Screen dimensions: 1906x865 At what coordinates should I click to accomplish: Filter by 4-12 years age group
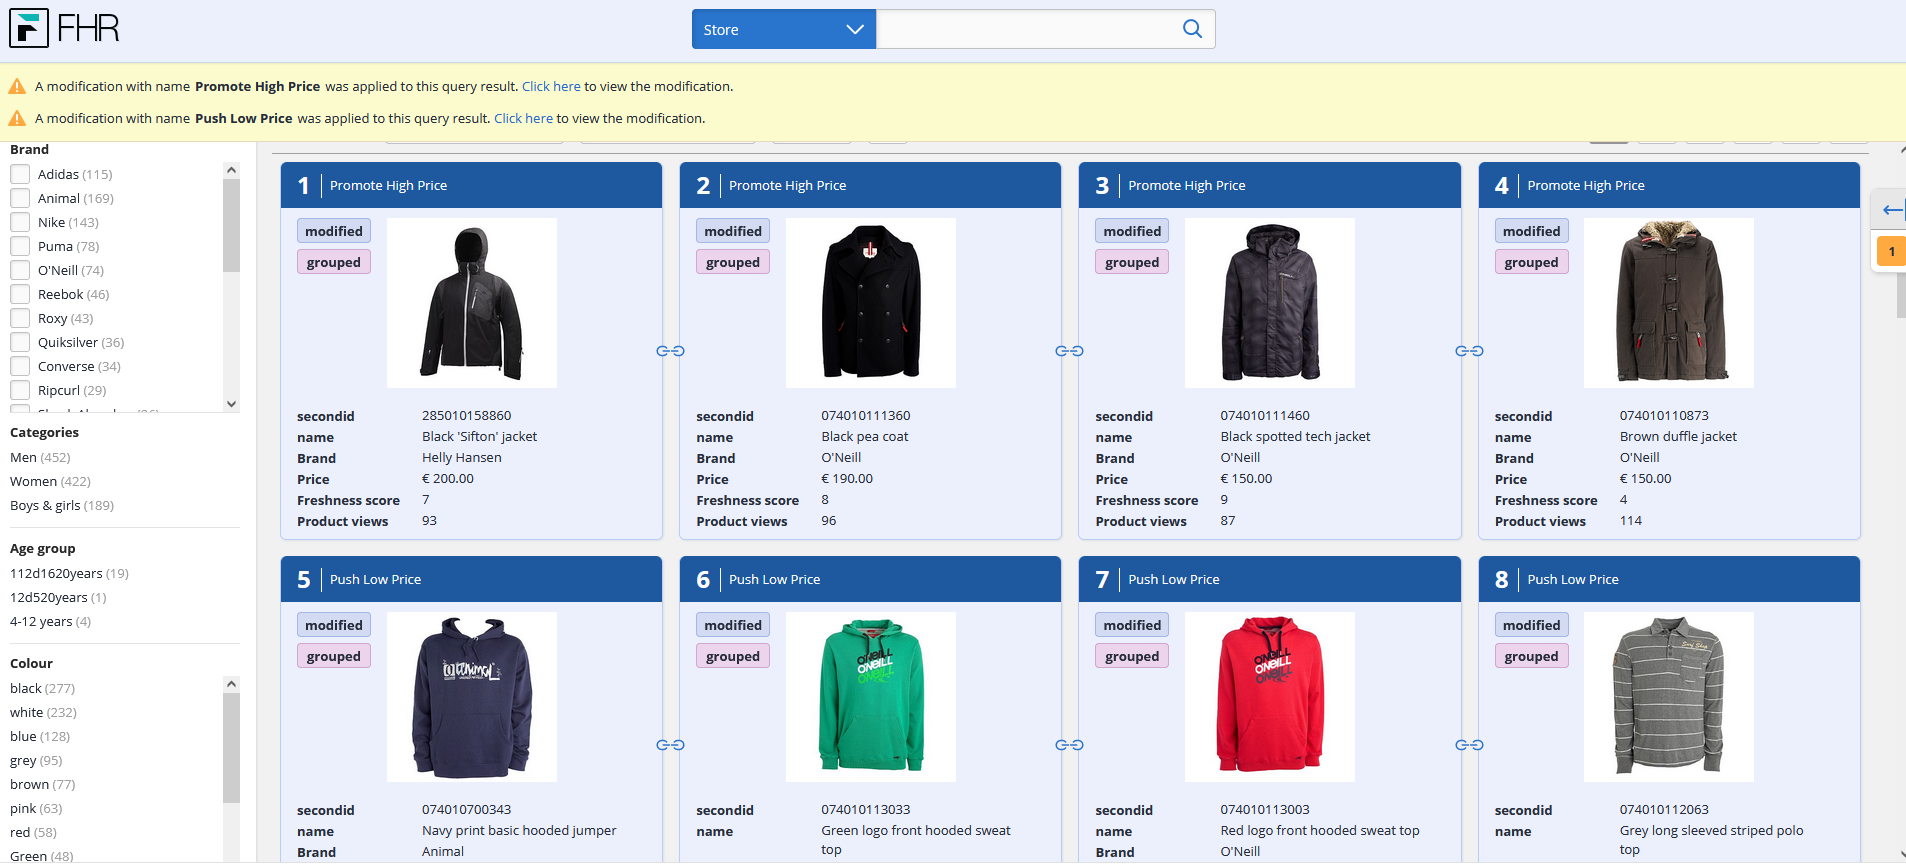(50, 621)
